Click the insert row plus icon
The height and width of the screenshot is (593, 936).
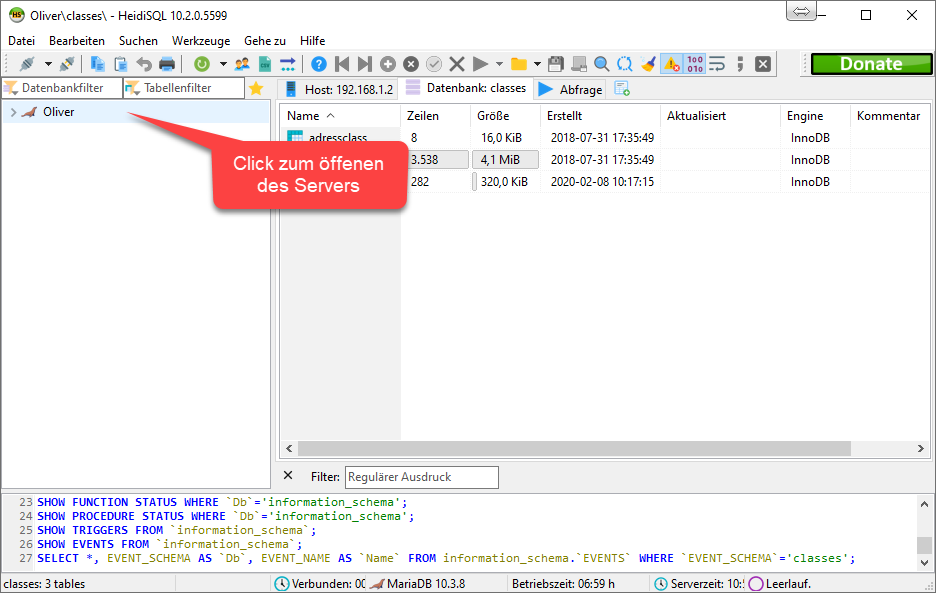pyautogui.click(x=388, y=64)
